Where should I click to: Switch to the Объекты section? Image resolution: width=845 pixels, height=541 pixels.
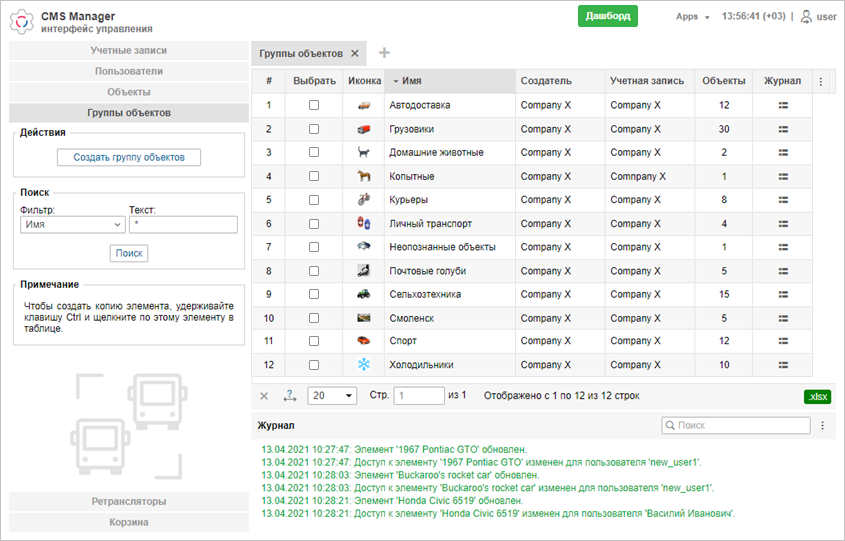[129, 92]
